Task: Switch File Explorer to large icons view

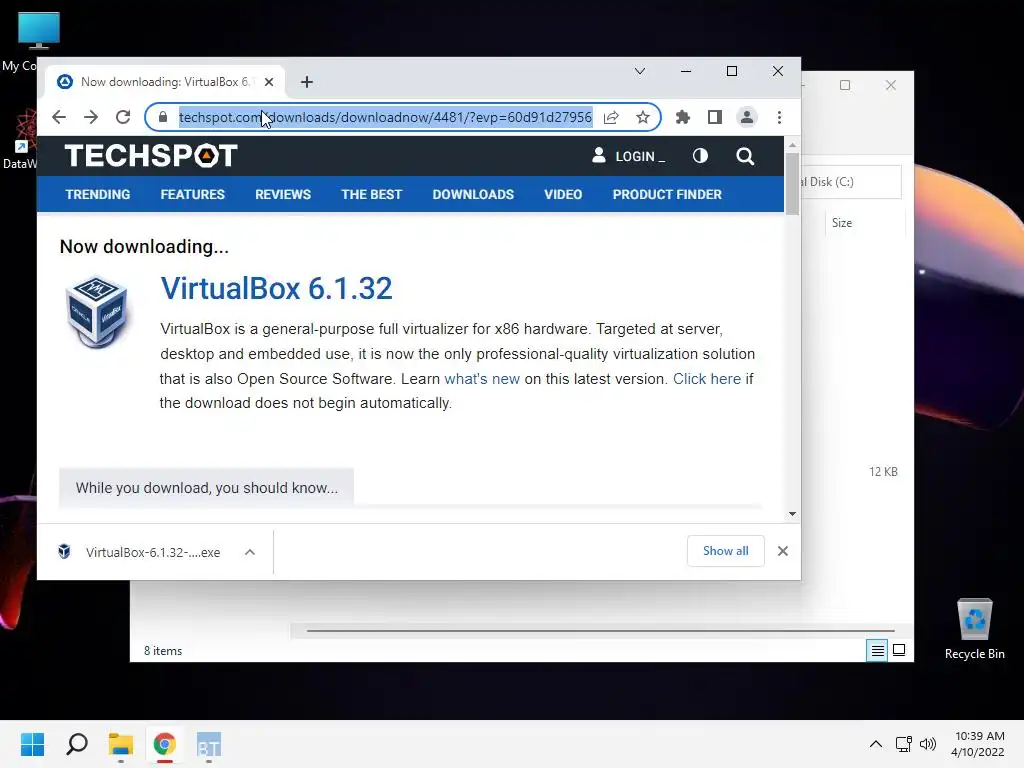Action: 899,650
